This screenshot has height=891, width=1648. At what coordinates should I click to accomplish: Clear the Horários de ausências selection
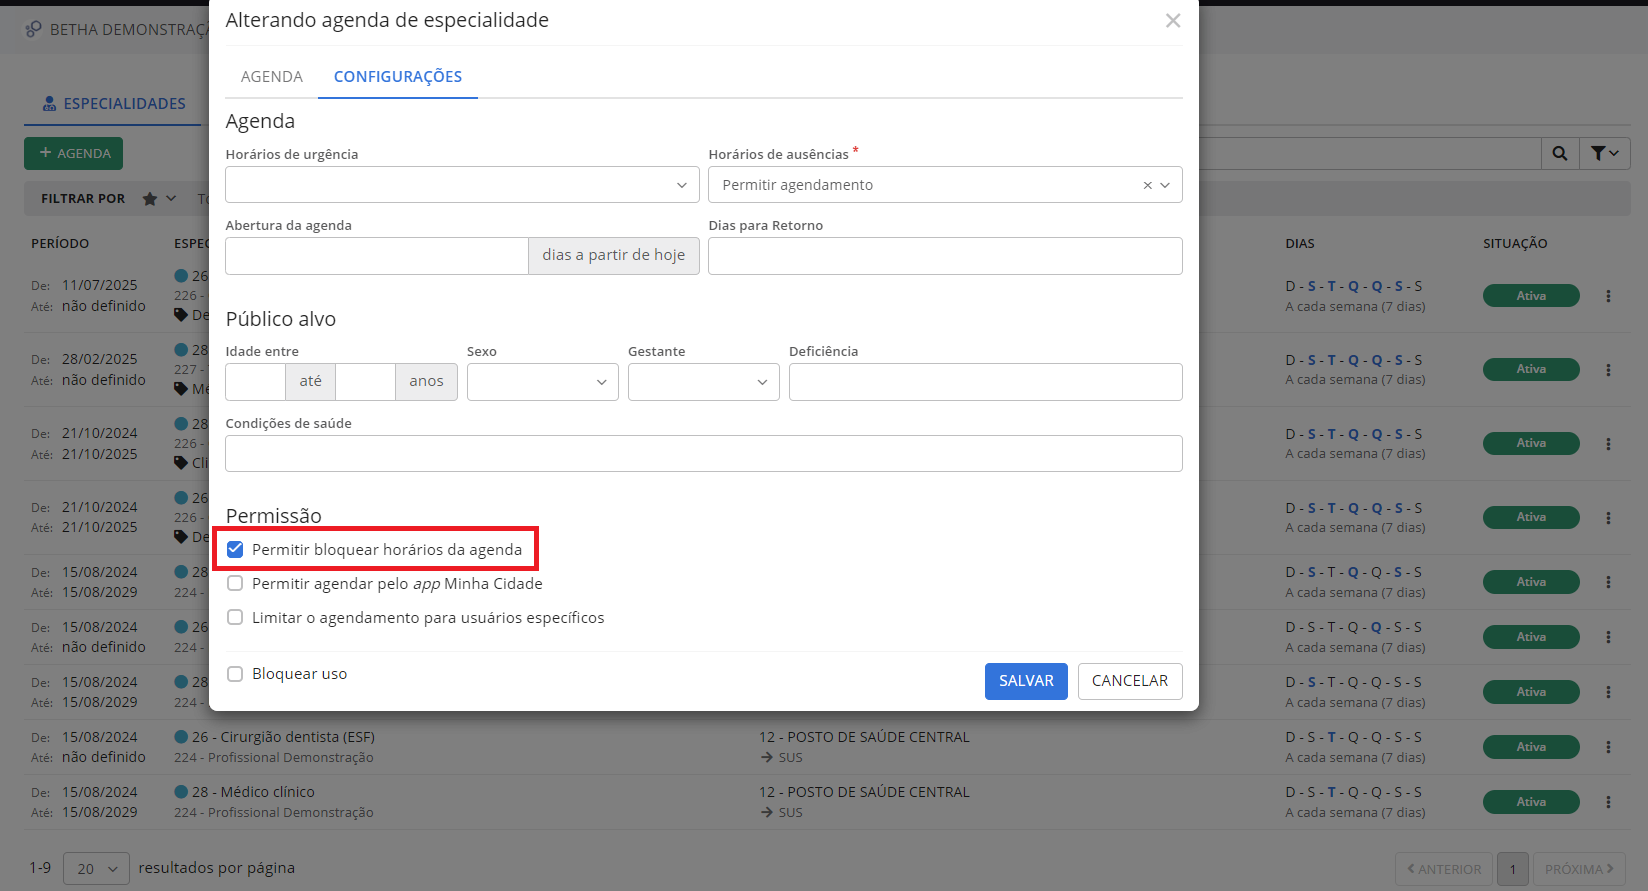click(1147, 185)
